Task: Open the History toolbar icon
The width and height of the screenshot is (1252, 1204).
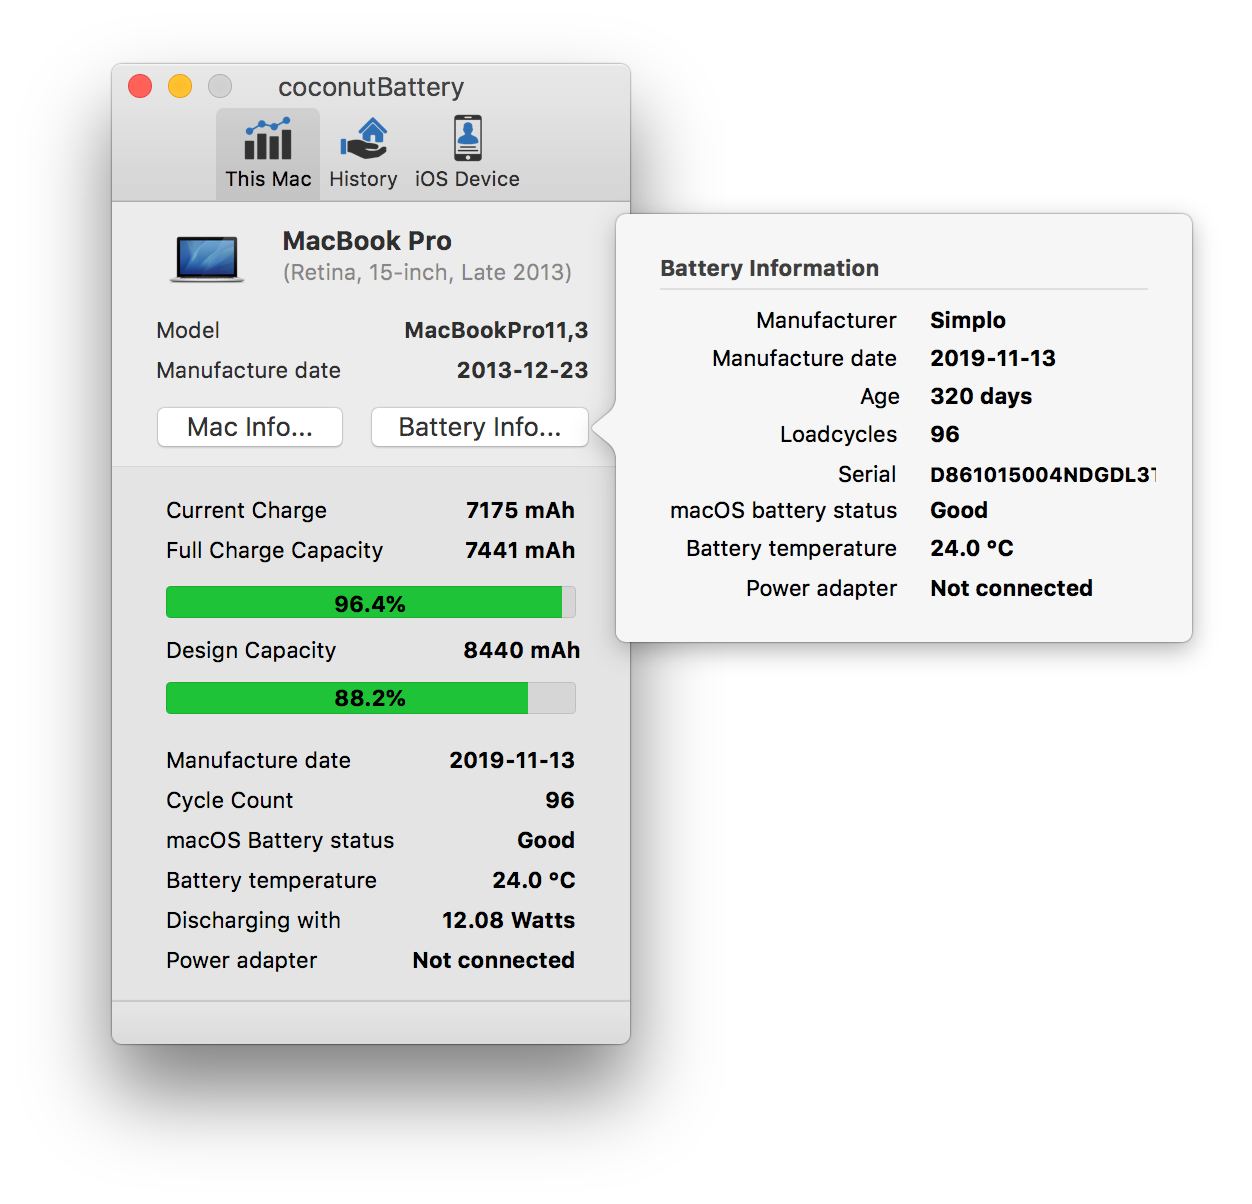Action: [x=363, y=153]
